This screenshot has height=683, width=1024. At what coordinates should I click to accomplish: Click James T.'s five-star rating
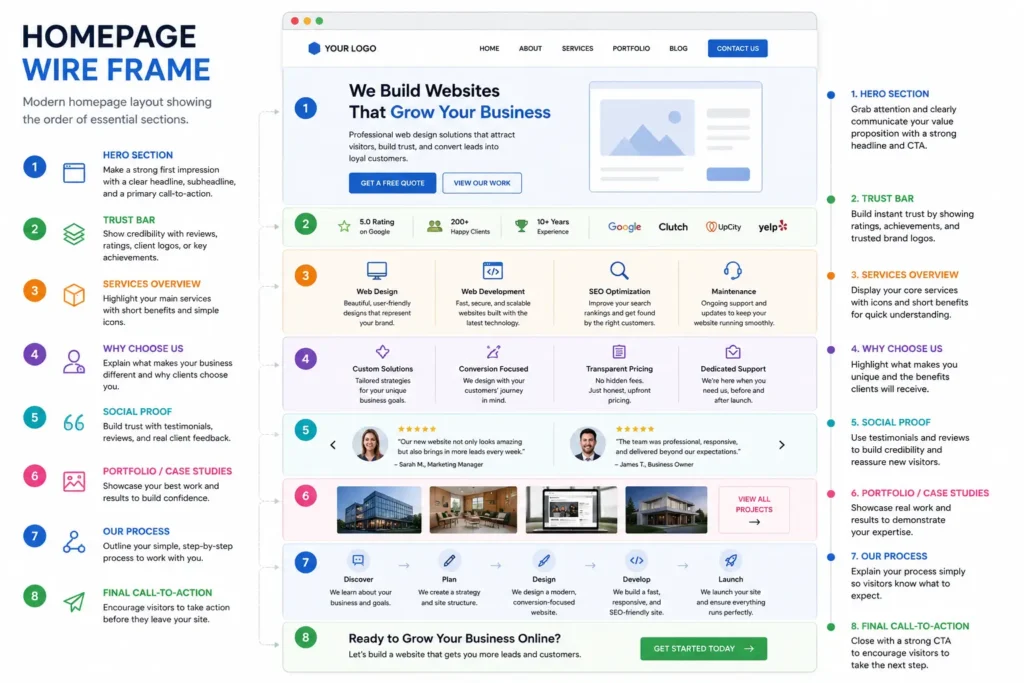point(635,429)
